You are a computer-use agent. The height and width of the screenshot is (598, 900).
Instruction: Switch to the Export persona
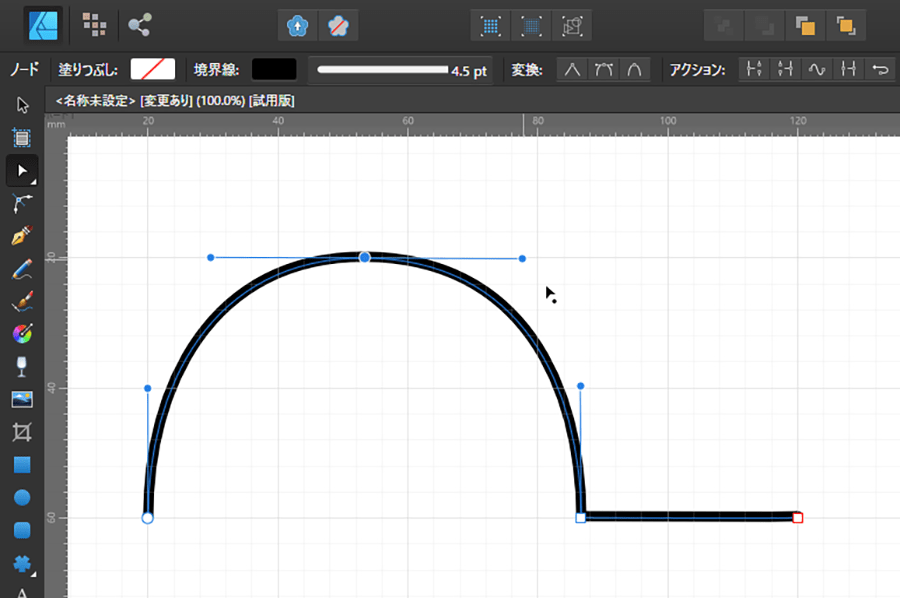[141, 24]
